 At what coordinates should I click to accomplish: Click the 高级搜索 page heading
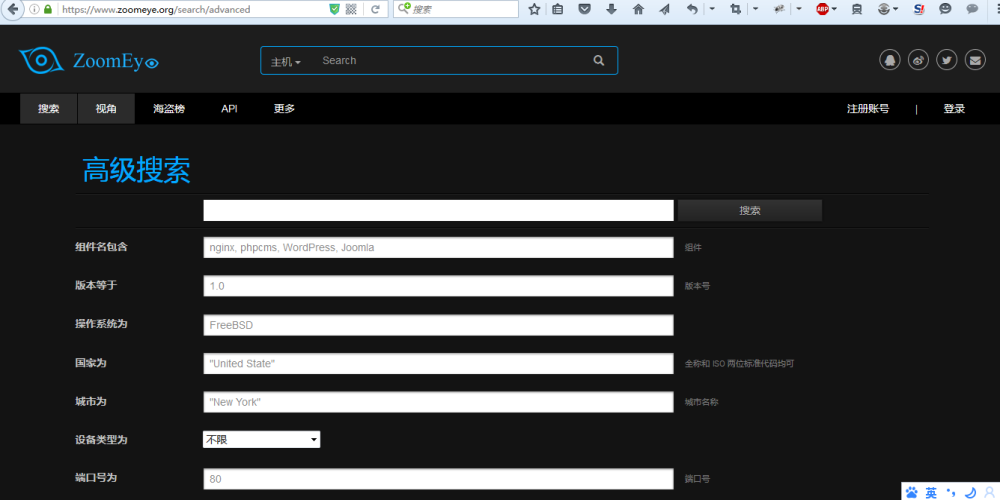click(x=136, y=170)
